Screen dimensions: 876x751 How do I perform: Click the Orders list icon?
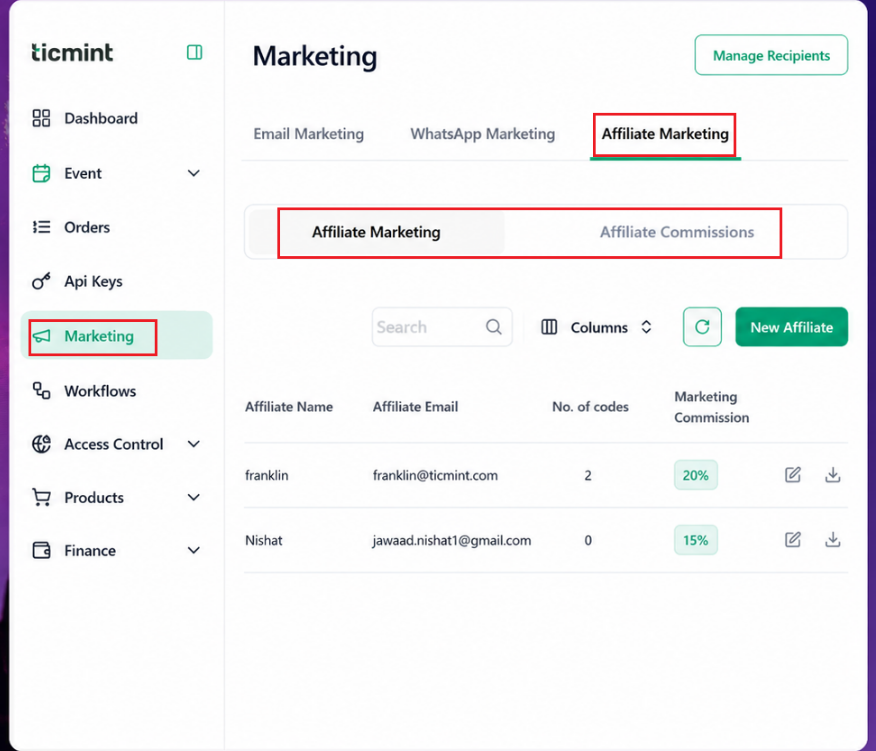pos(41,227)
